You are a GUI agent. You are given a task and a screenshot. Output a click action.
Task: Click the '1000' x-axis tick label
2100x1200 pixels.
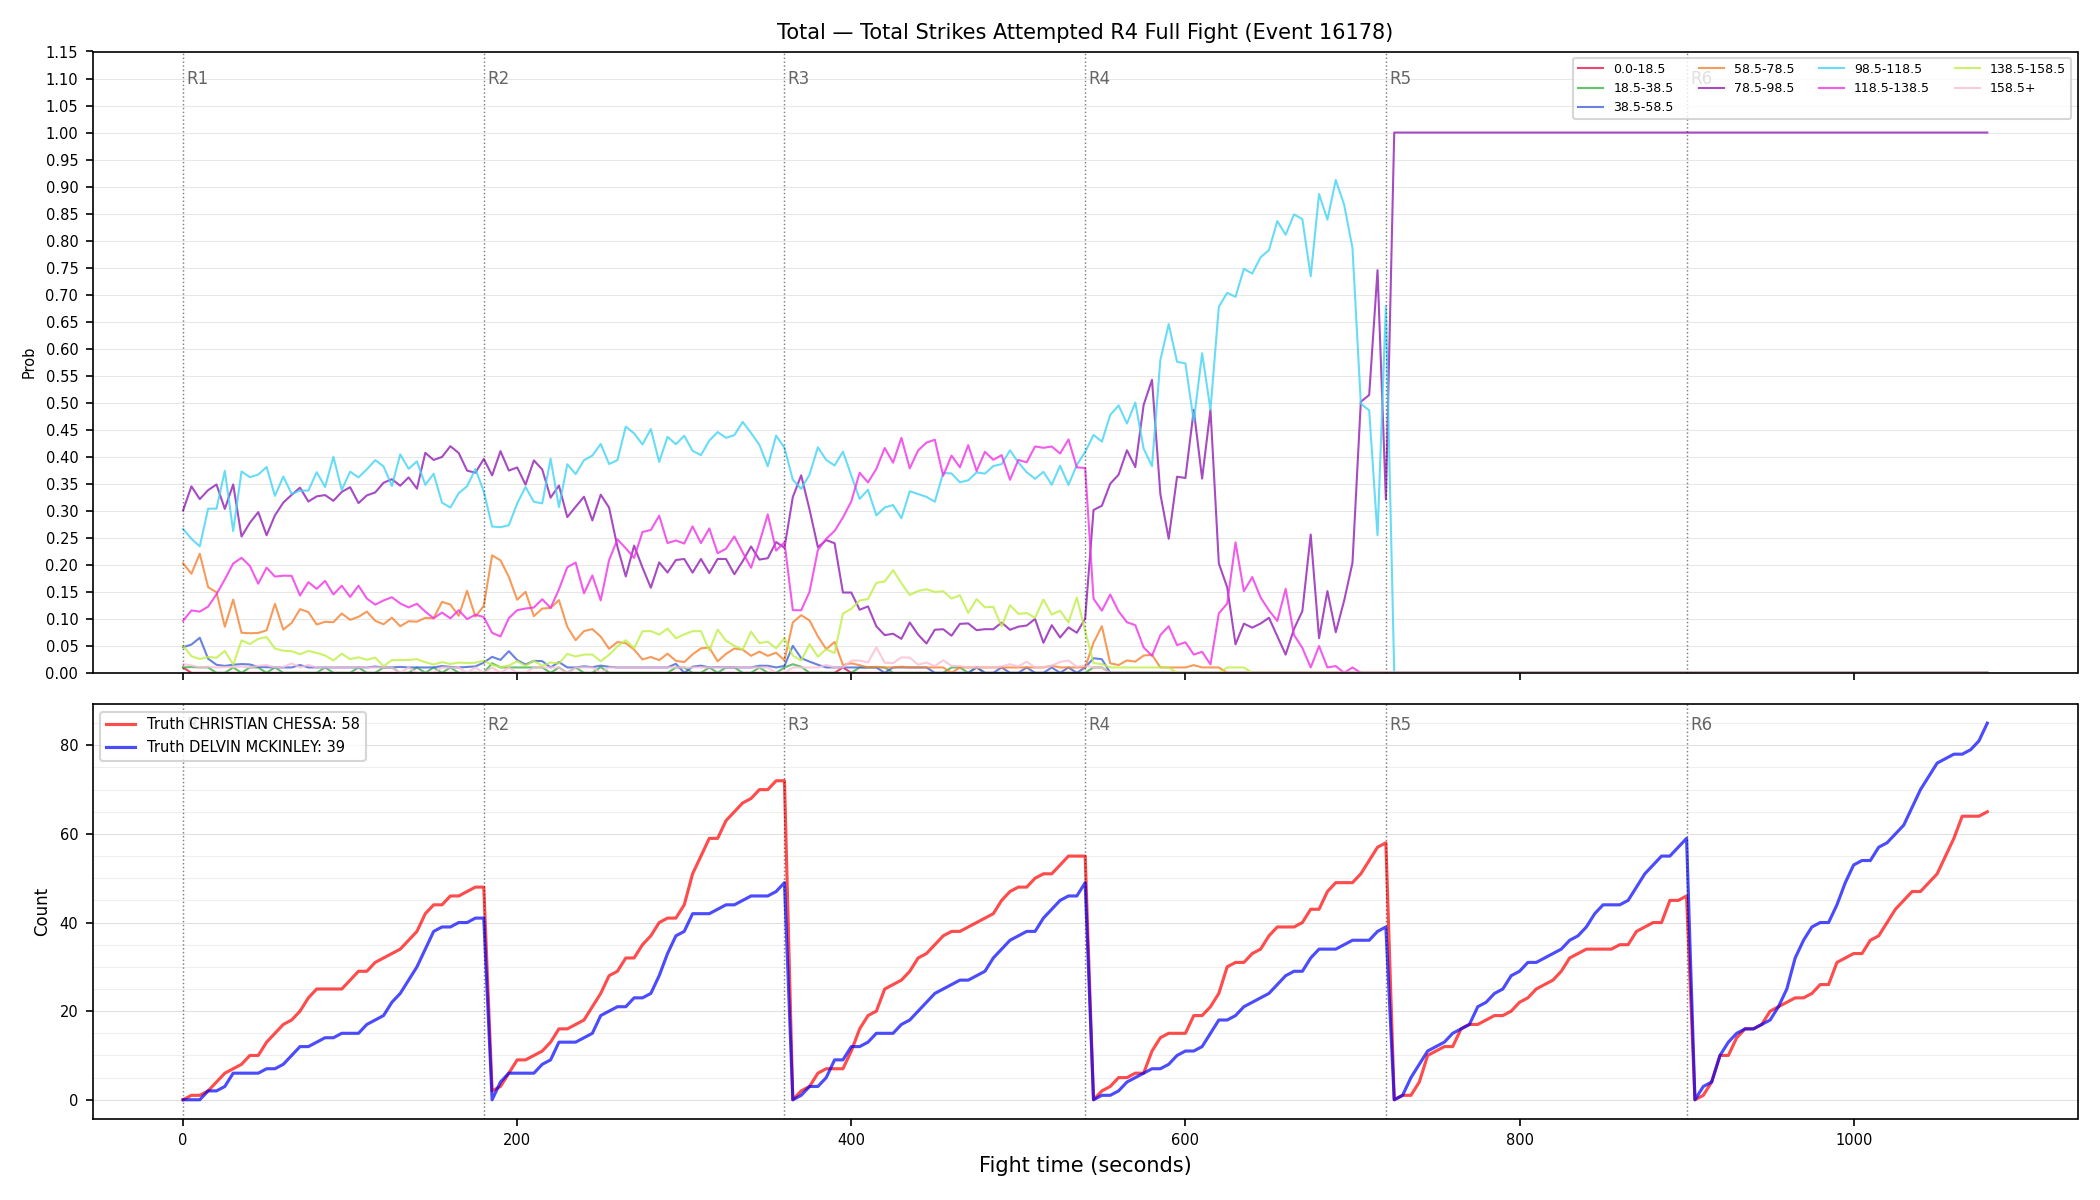click(x=1854, y=1139)
